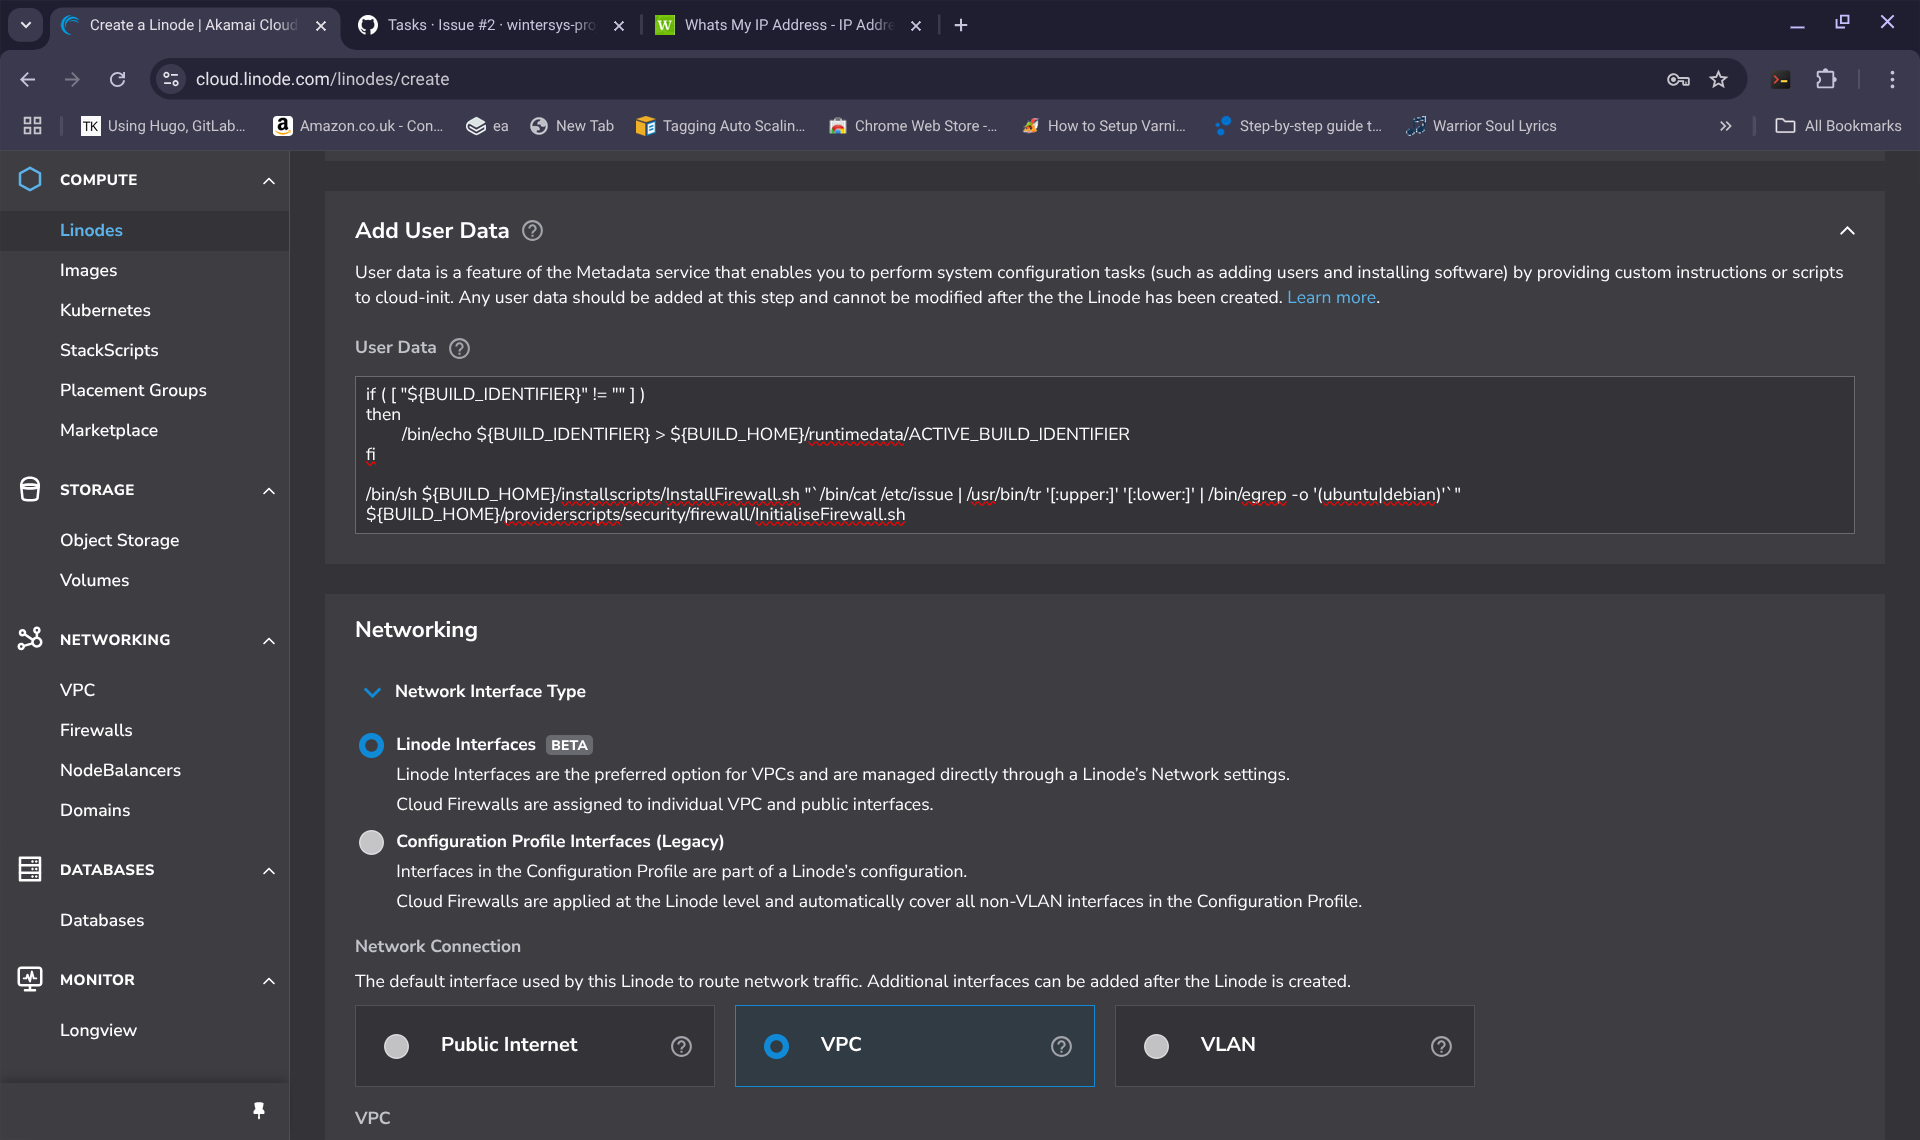Select Configuration Profile Interfaces (Legacy) radio
The image size is (1920, 1140).
pyautogui.click(x=371, y=842)
